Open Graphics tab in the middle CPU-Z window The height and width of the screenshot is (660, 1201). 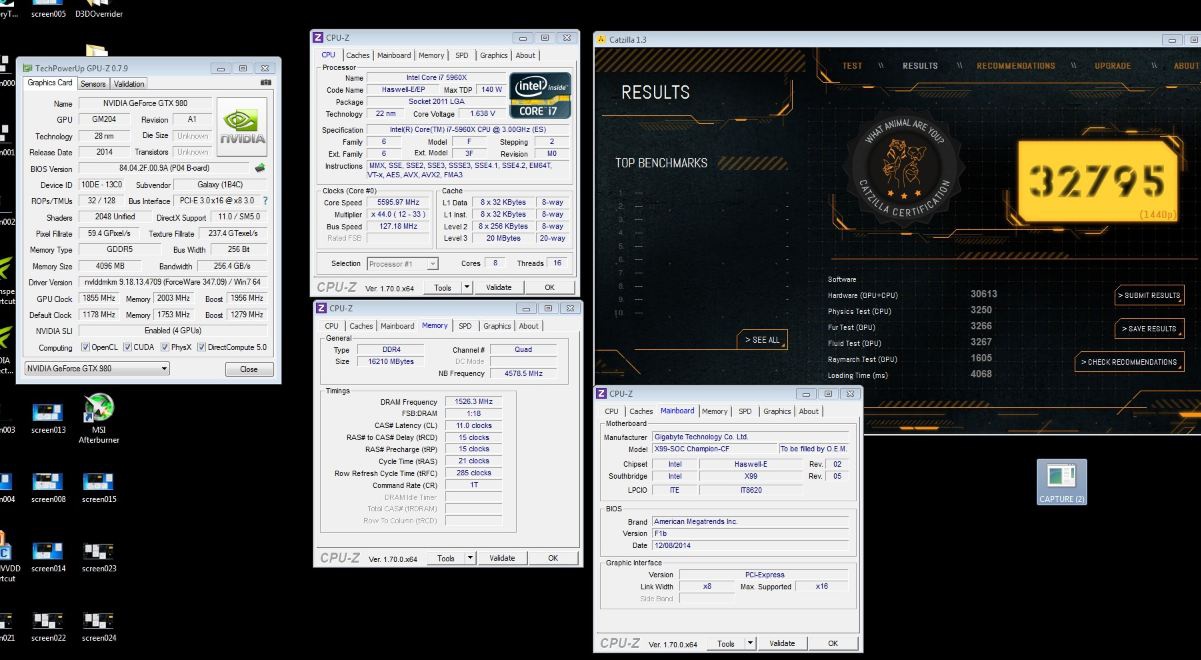(497, 326)
